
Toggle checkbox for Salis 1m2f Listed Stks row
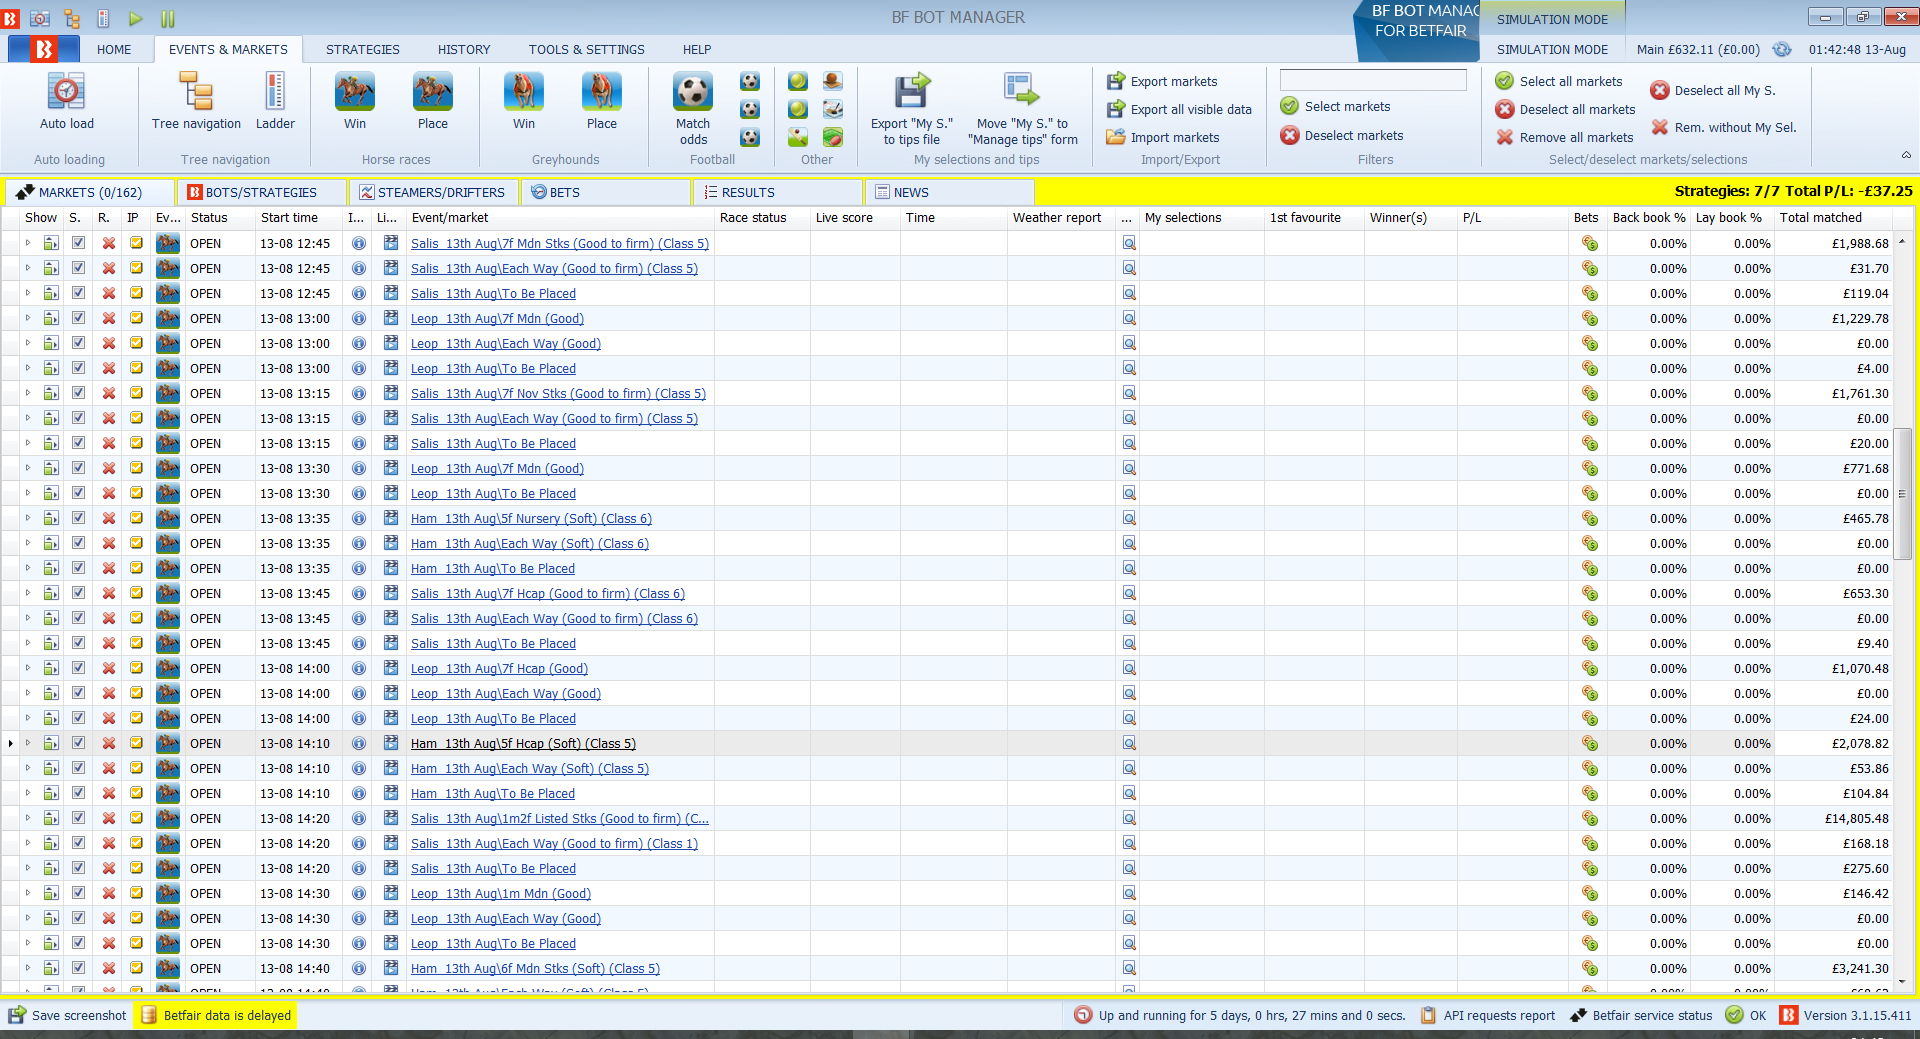(78, 818)
